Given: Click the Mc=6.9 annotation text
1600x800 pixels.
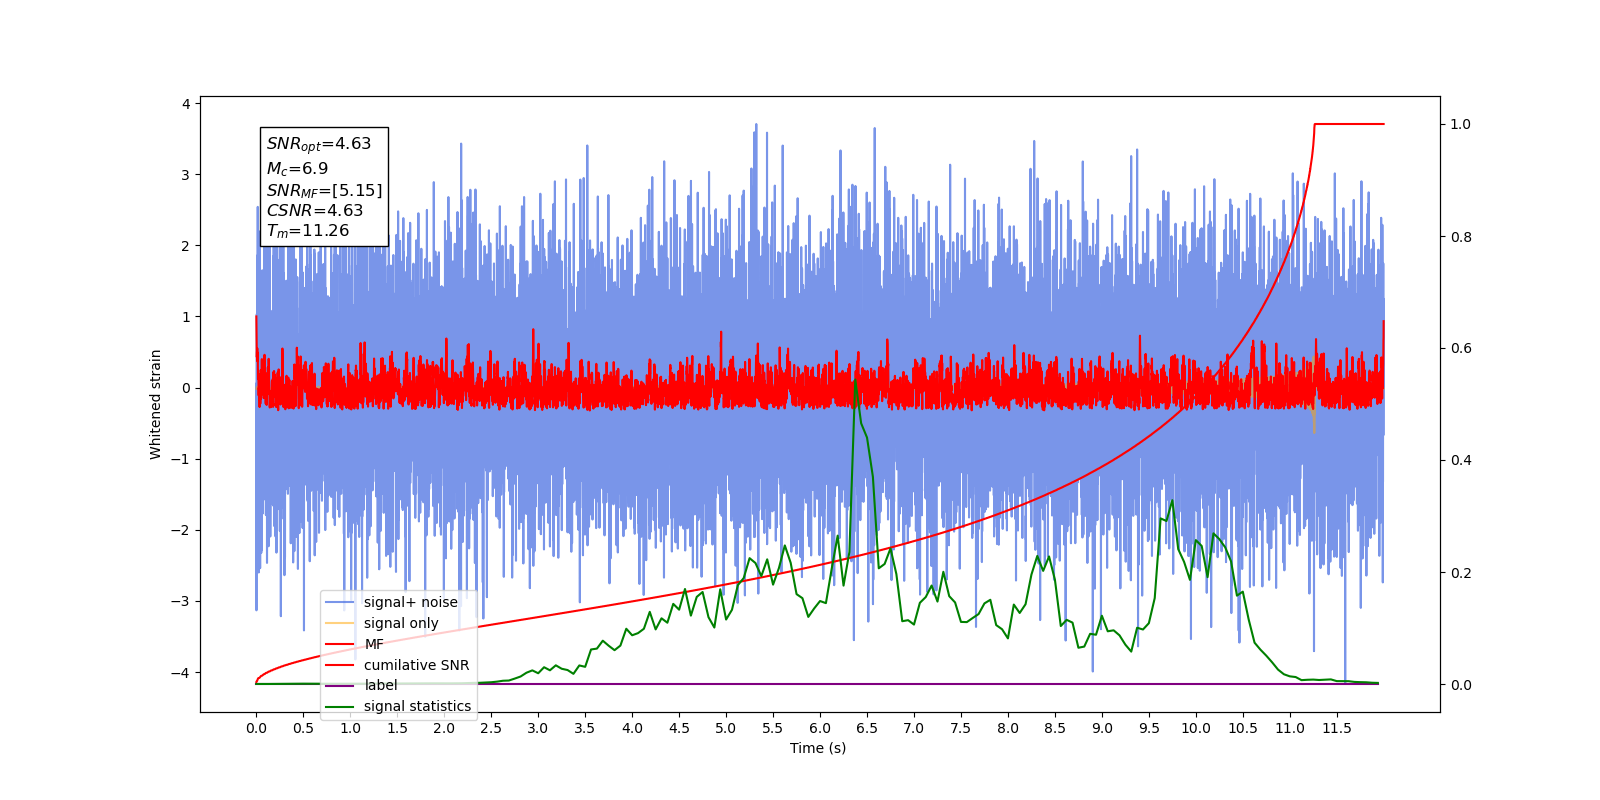Looking at the screenshot, I should (297, 168).
